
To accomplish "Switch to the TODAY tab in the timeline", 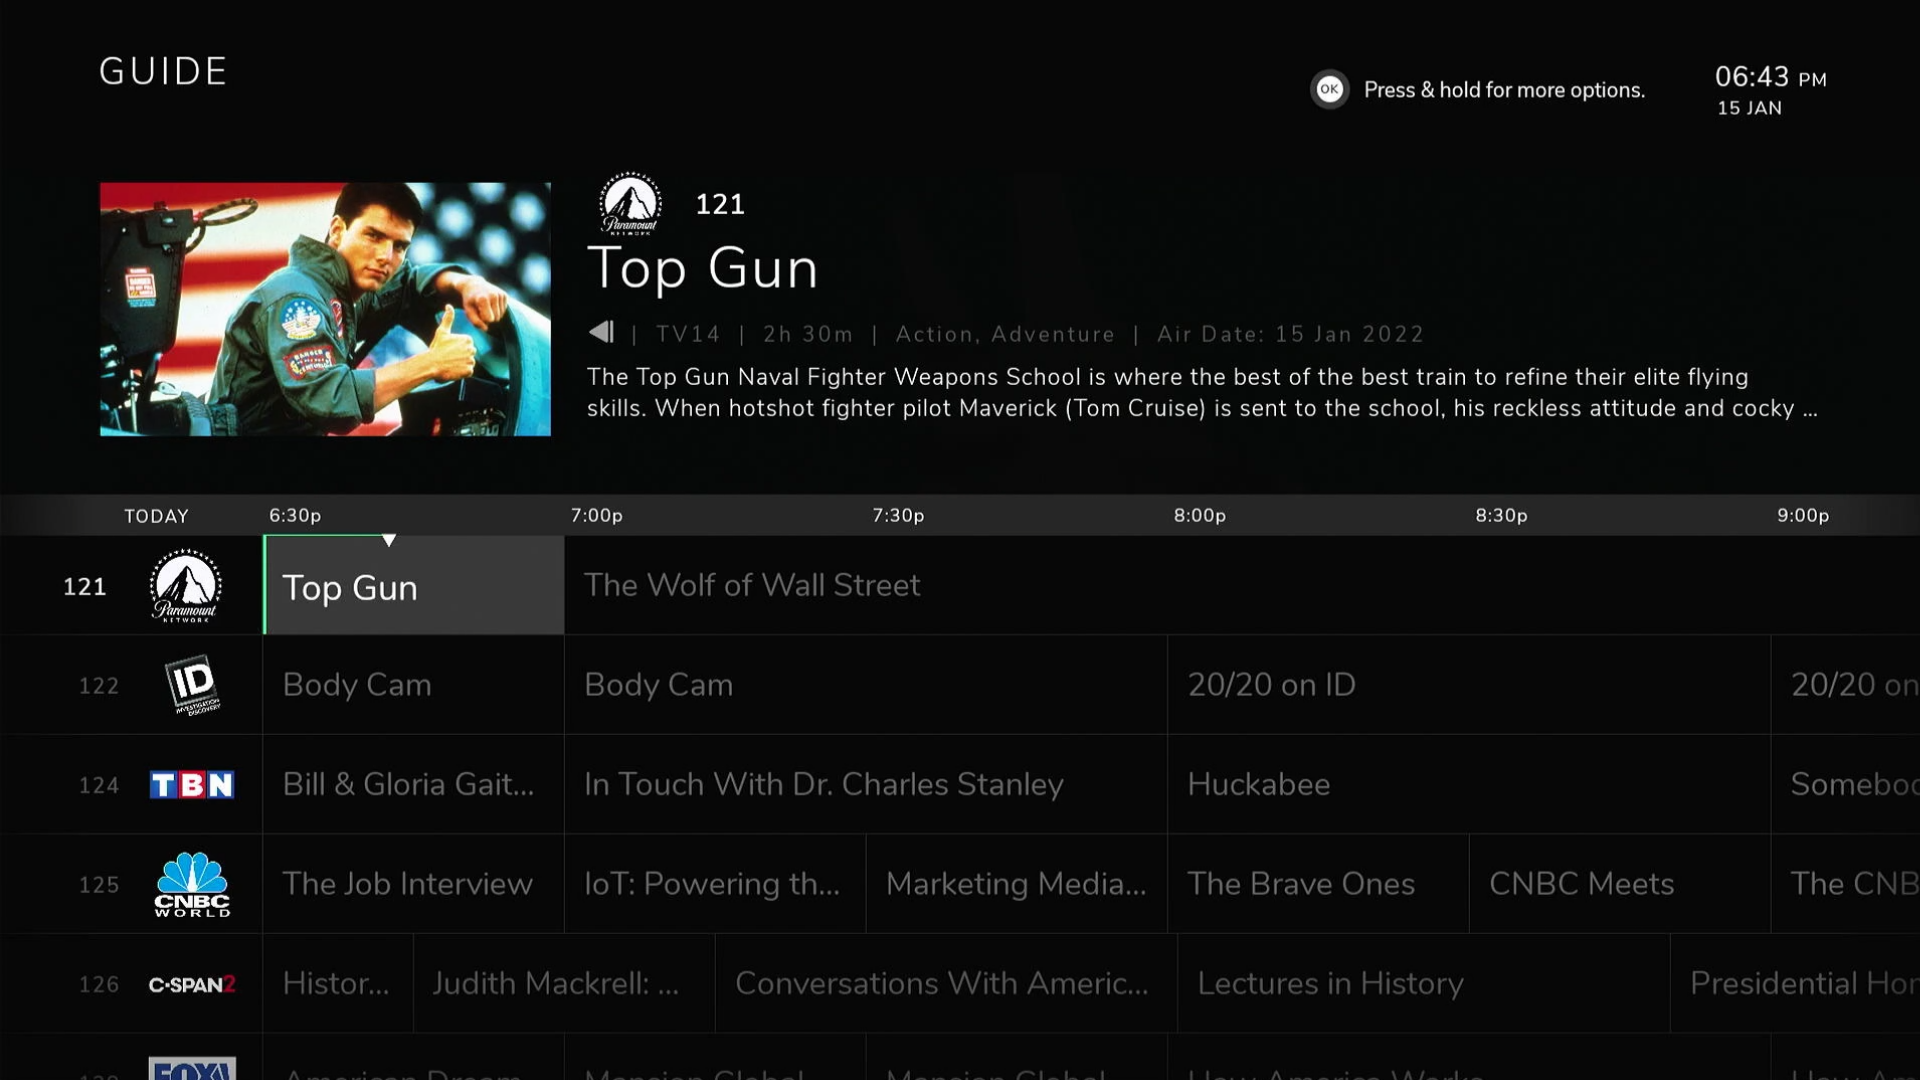I will tap(156, 516).
